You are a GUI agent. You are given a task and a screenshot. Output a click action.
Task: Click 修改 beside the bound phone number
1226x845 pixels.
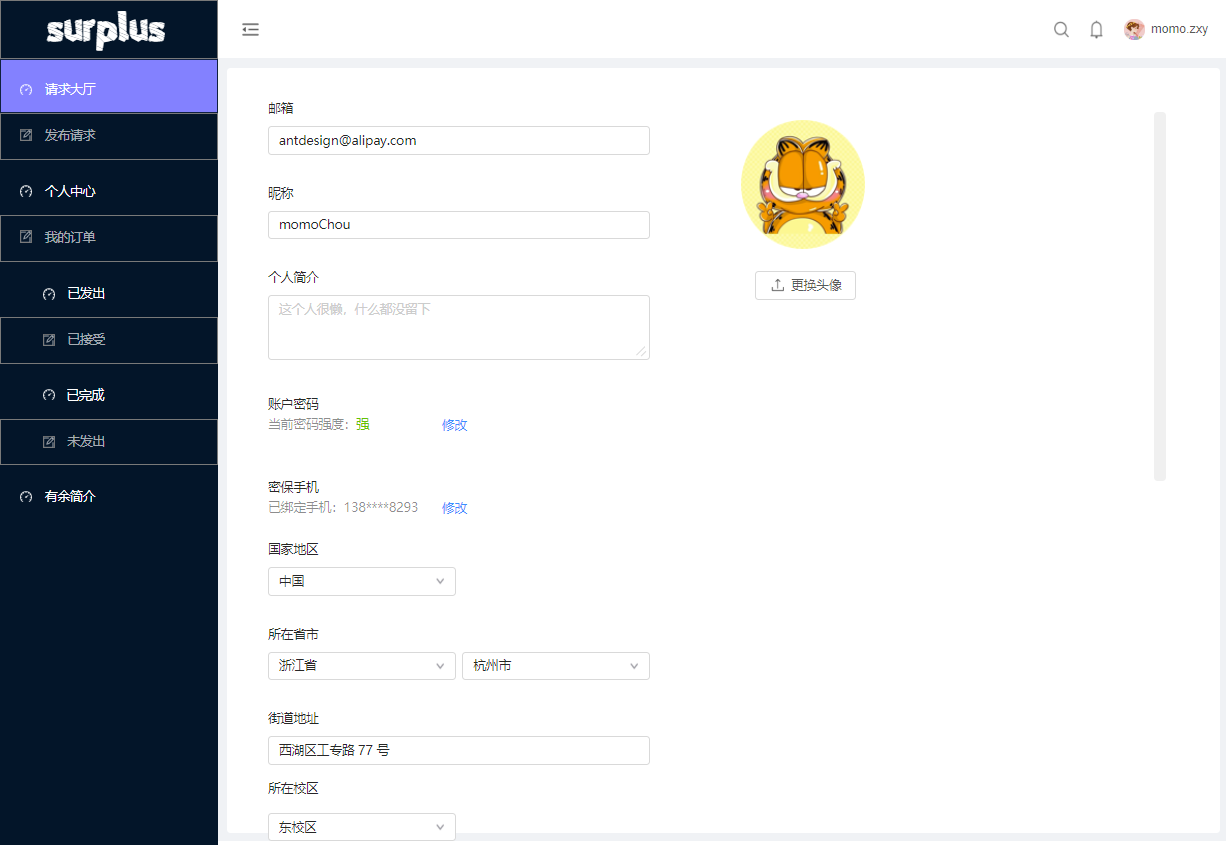[453, 508]
